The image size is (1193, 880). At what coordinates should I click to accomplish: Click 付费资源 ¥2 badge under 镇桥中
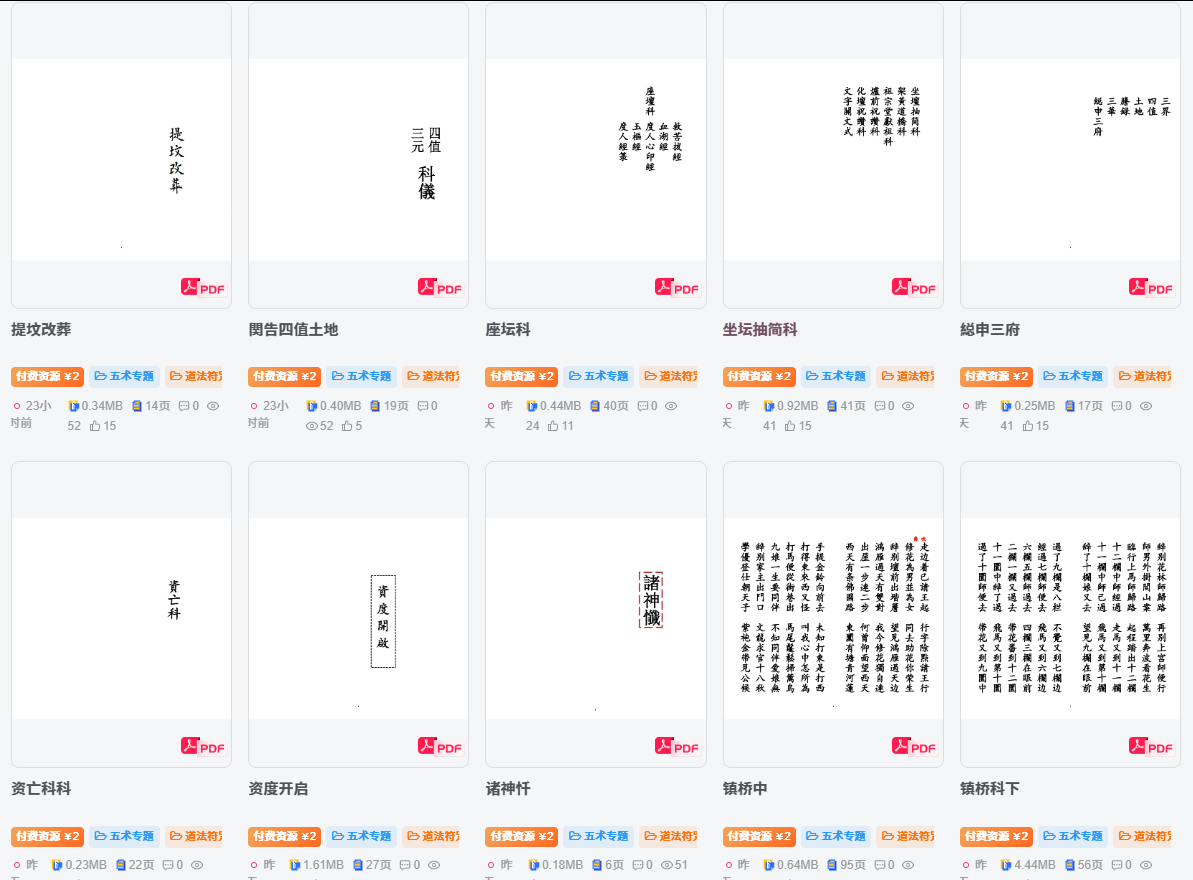pyautogui.click(x=759, y=836)
